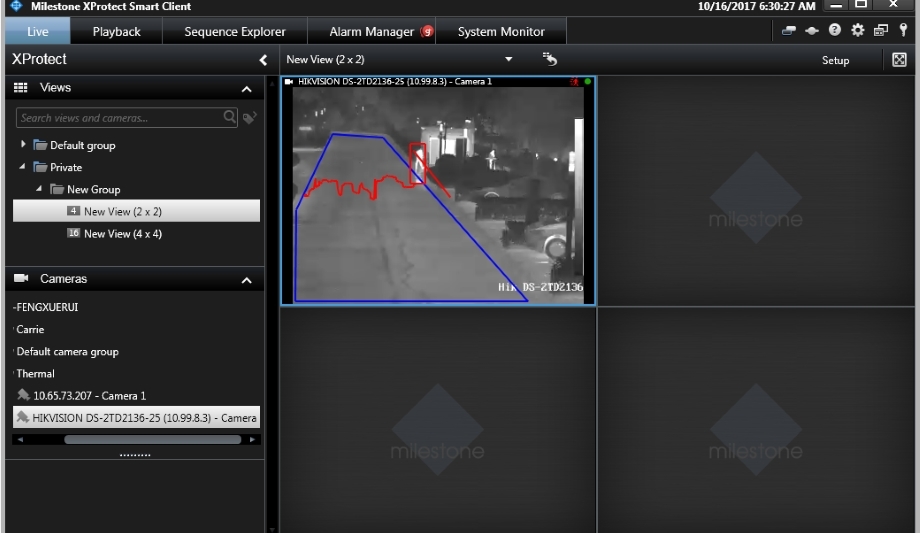
Task: Click the green live status indicator
Action: [x=587, y=82]
